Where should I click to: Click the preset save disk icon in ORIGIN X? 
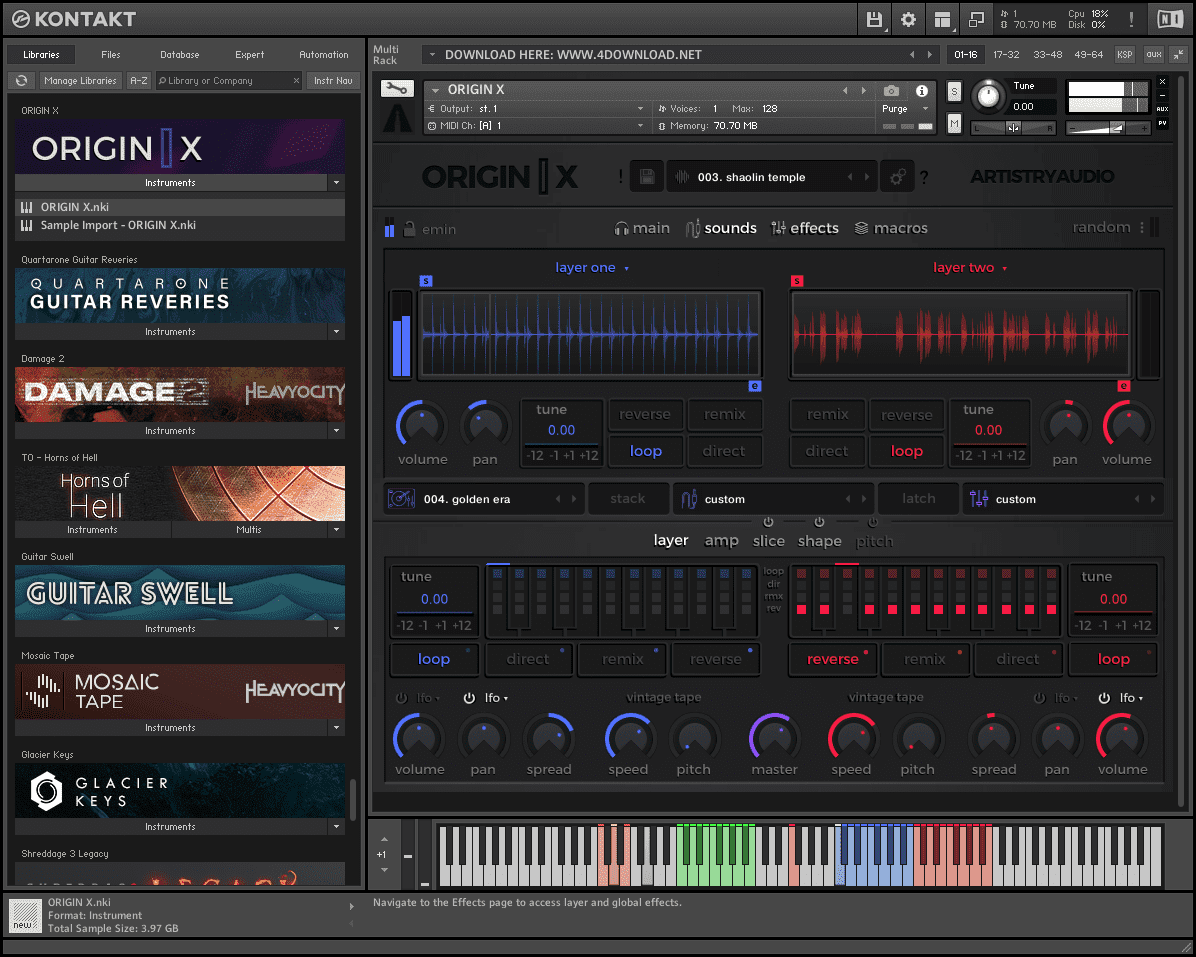click(647, 177)
